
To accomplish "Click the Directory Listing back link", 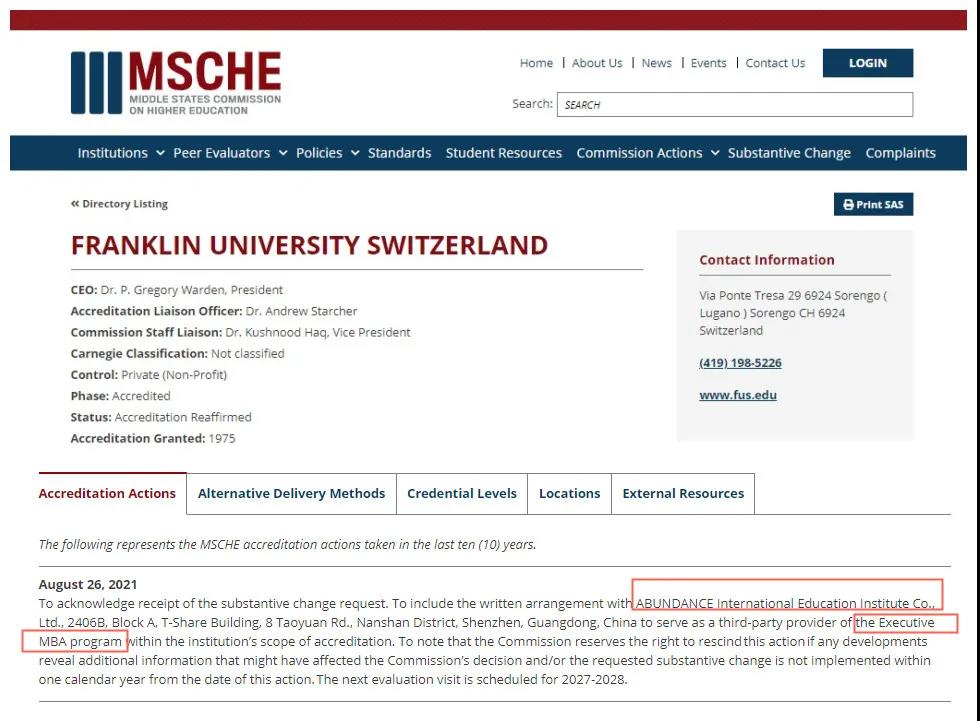I will [x=119, y=204].
